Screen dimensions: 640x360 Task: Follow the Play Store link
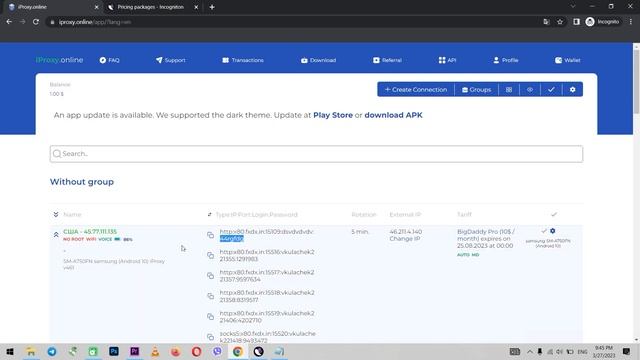333,115
